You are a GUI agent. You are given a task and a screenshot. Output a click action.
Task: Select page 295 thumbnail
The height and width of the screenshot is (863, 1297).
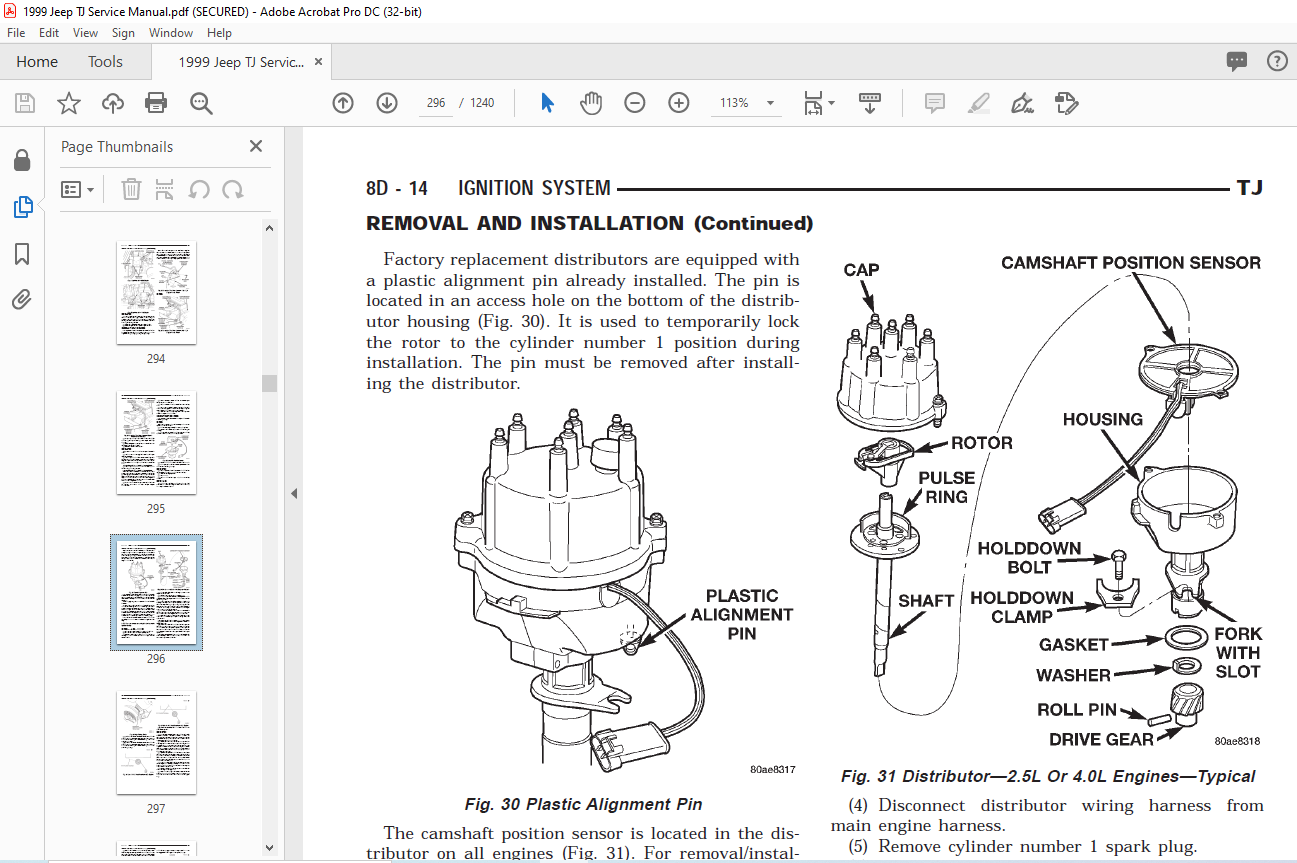pyautogui.click(x=156, y=442)
